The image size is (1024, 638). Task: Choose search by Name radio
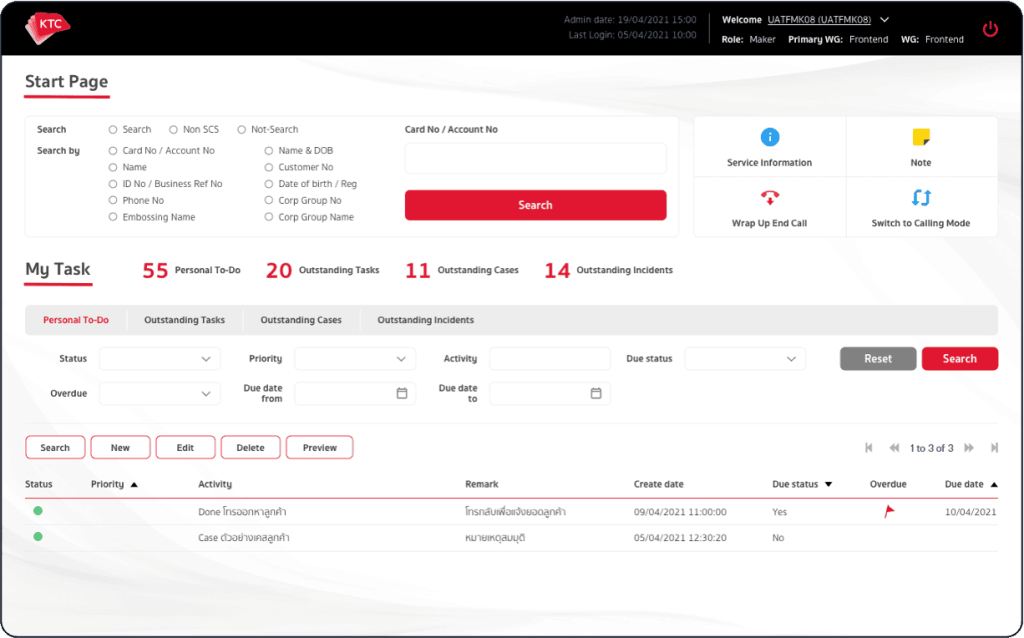[113, 167]
